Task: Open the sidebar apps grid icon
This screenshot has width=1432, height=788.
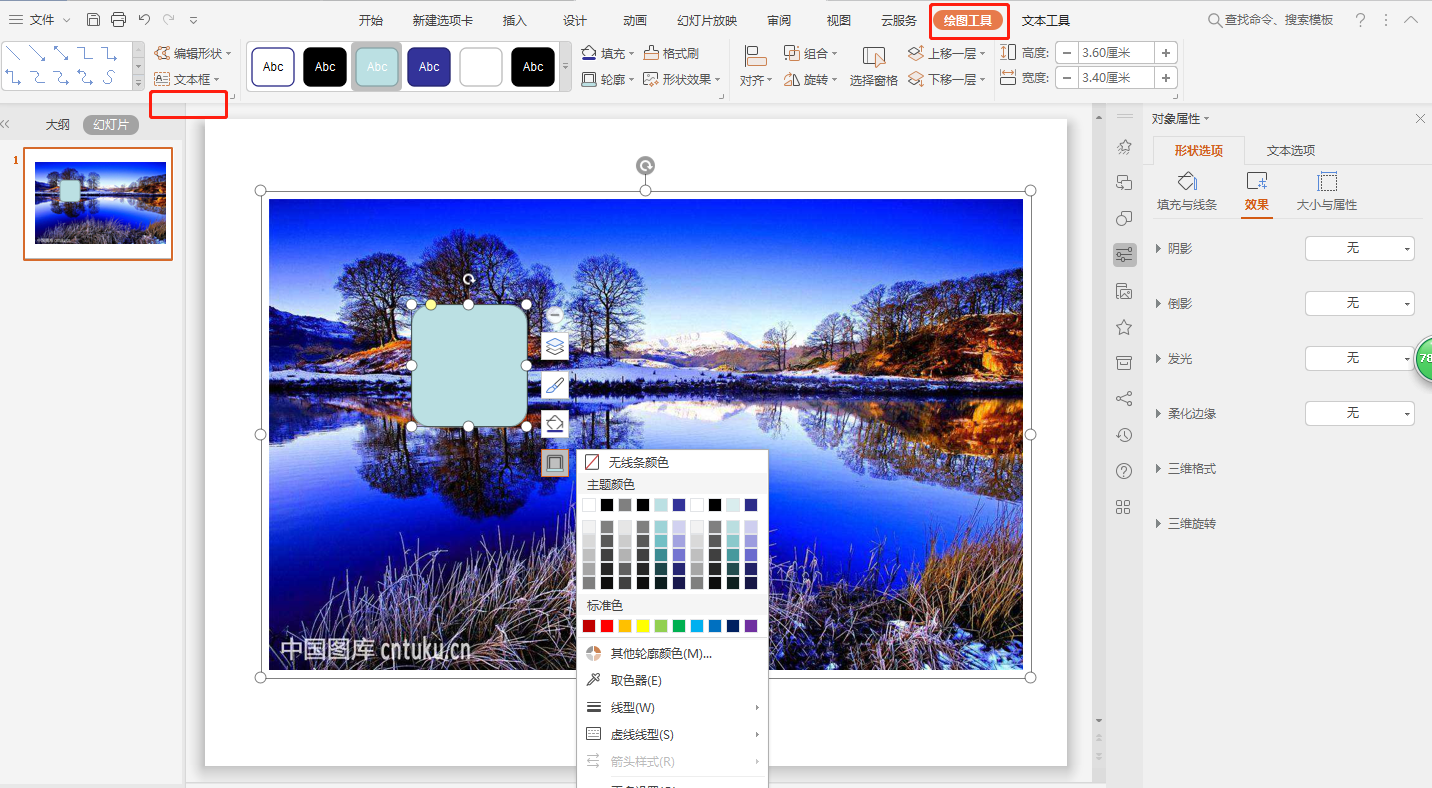Action: 1124,507
